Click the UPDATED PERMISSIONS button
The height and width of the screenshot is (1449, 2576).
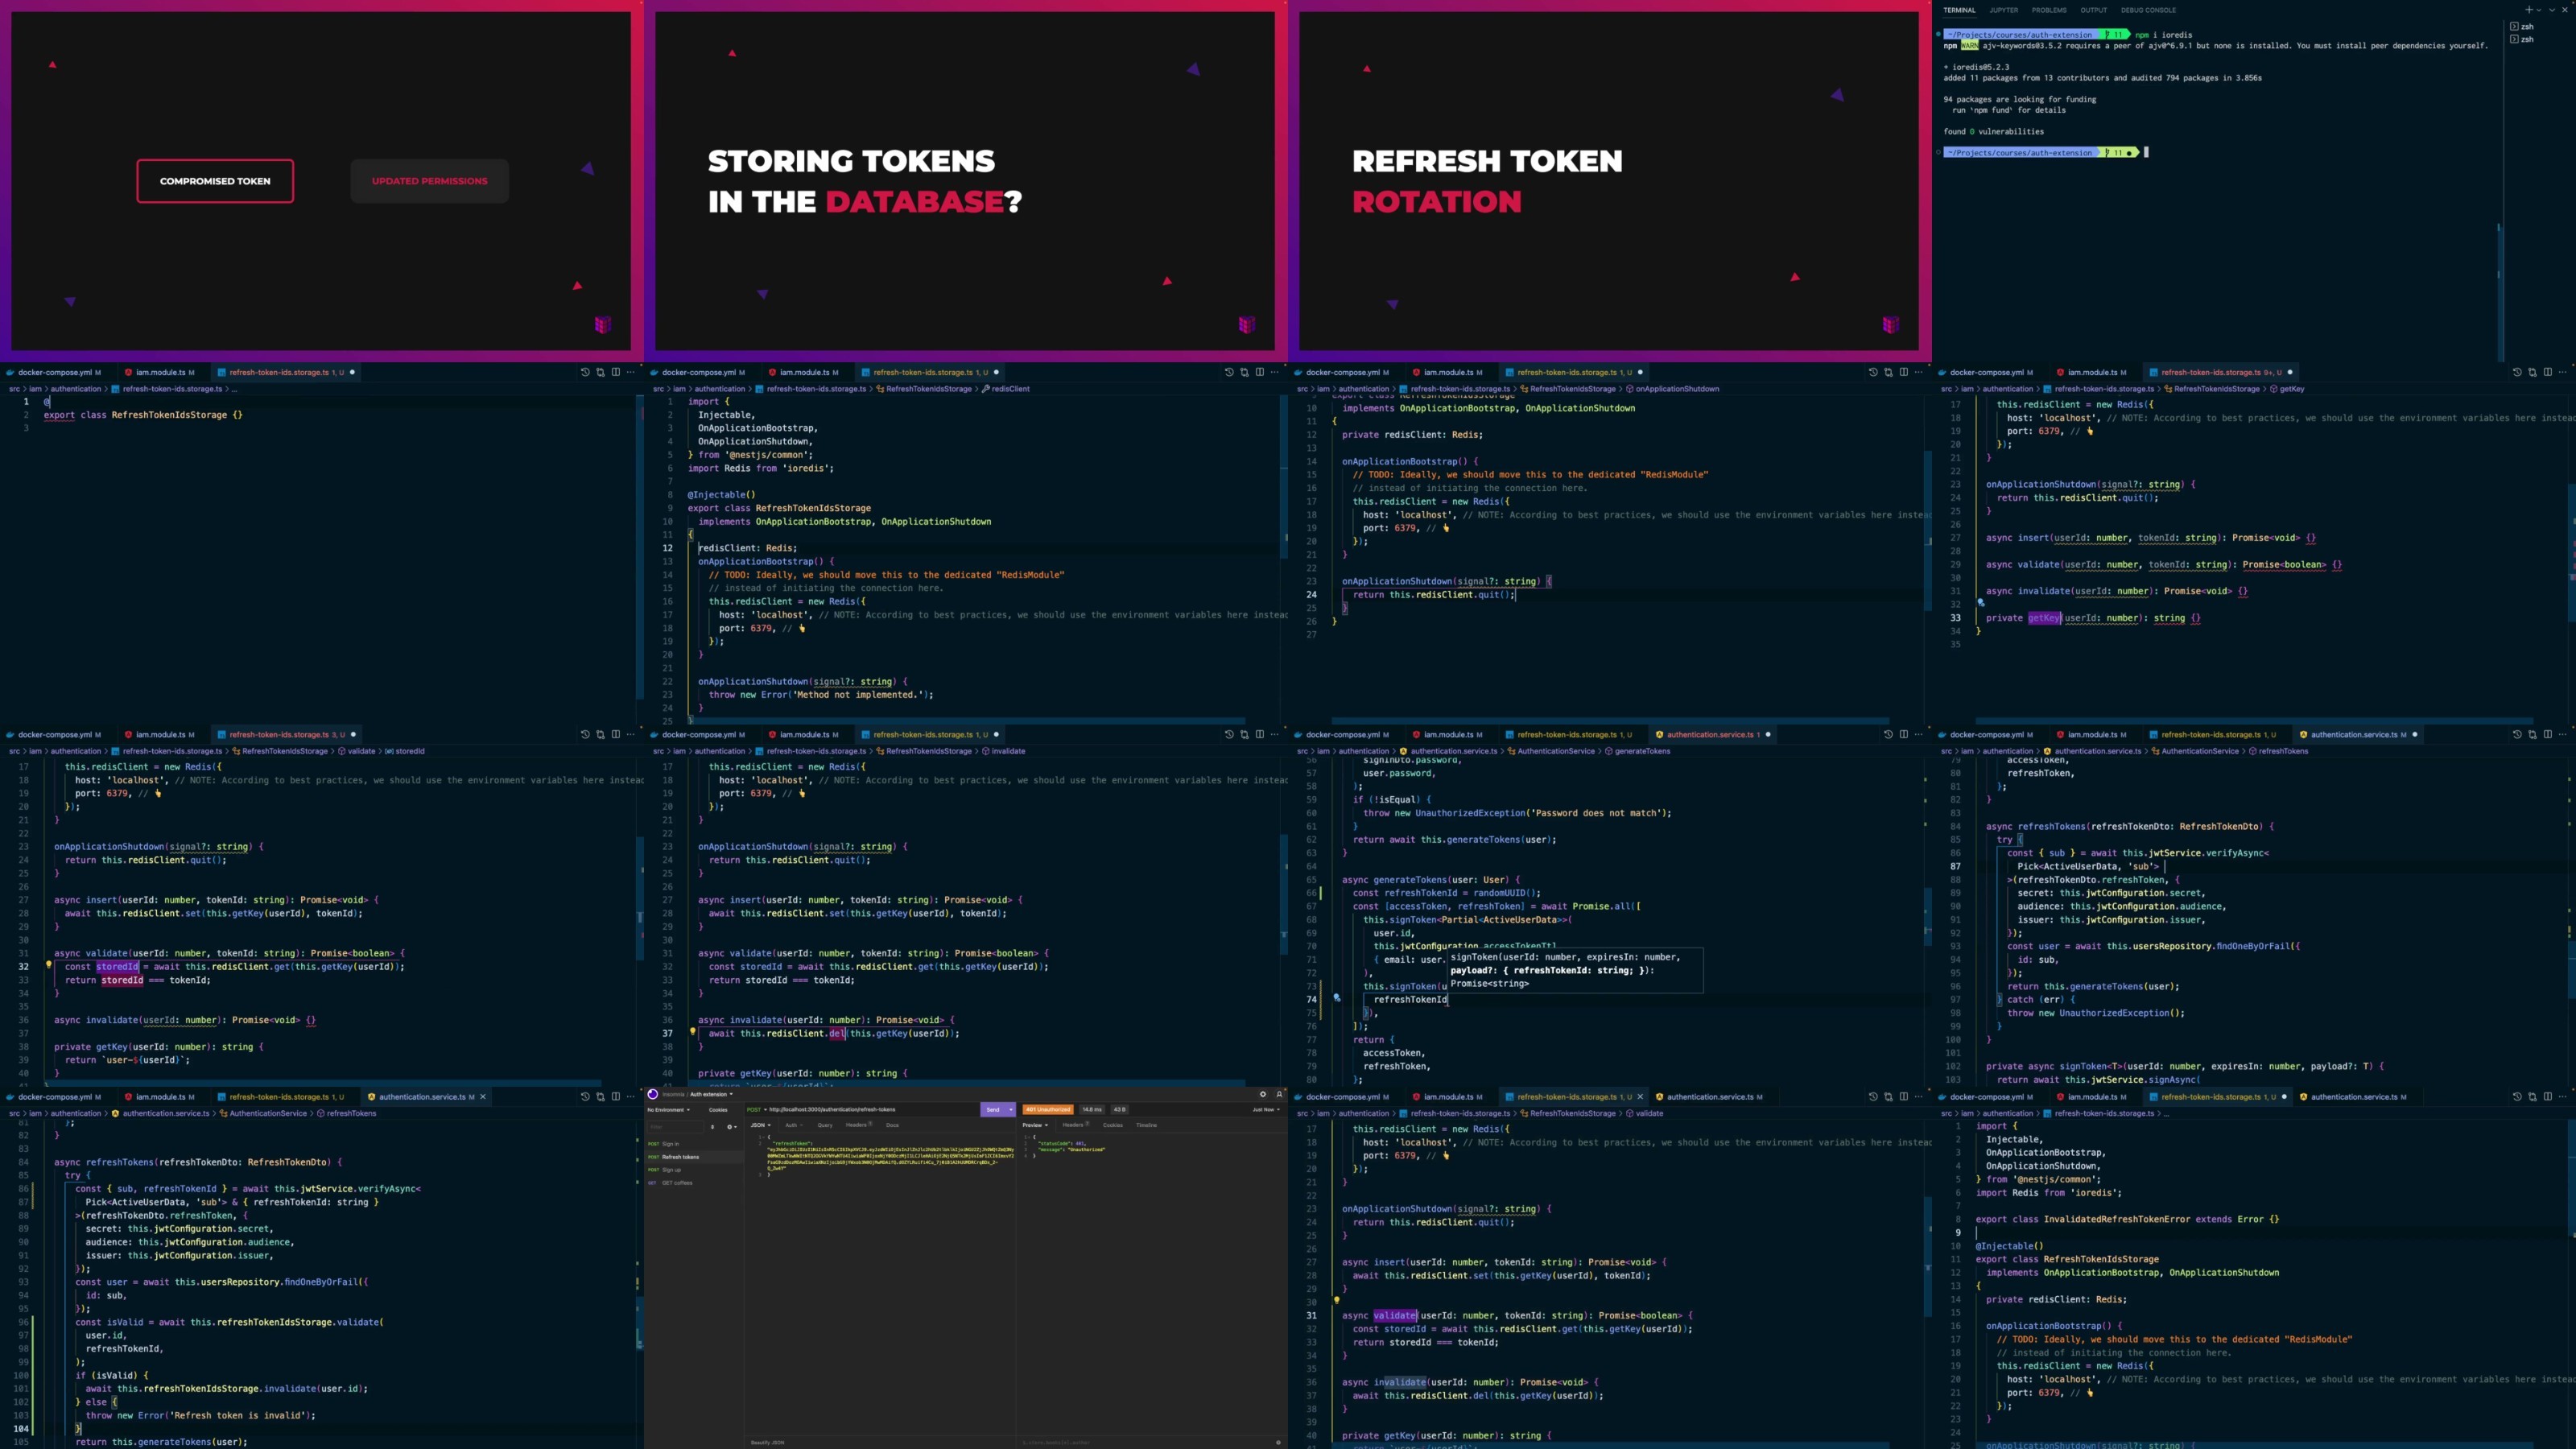[429, 181]
